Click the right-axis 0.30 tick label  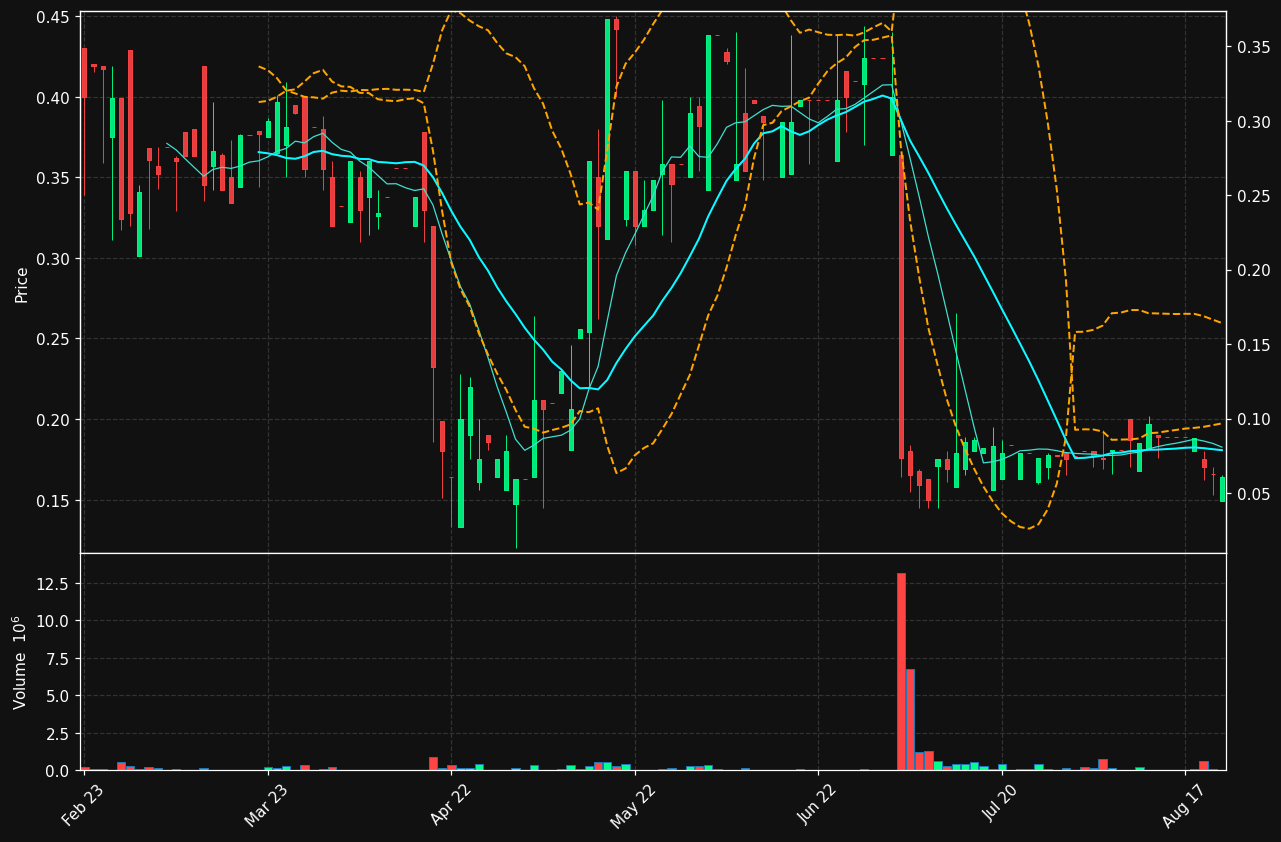coord(1253,122)
